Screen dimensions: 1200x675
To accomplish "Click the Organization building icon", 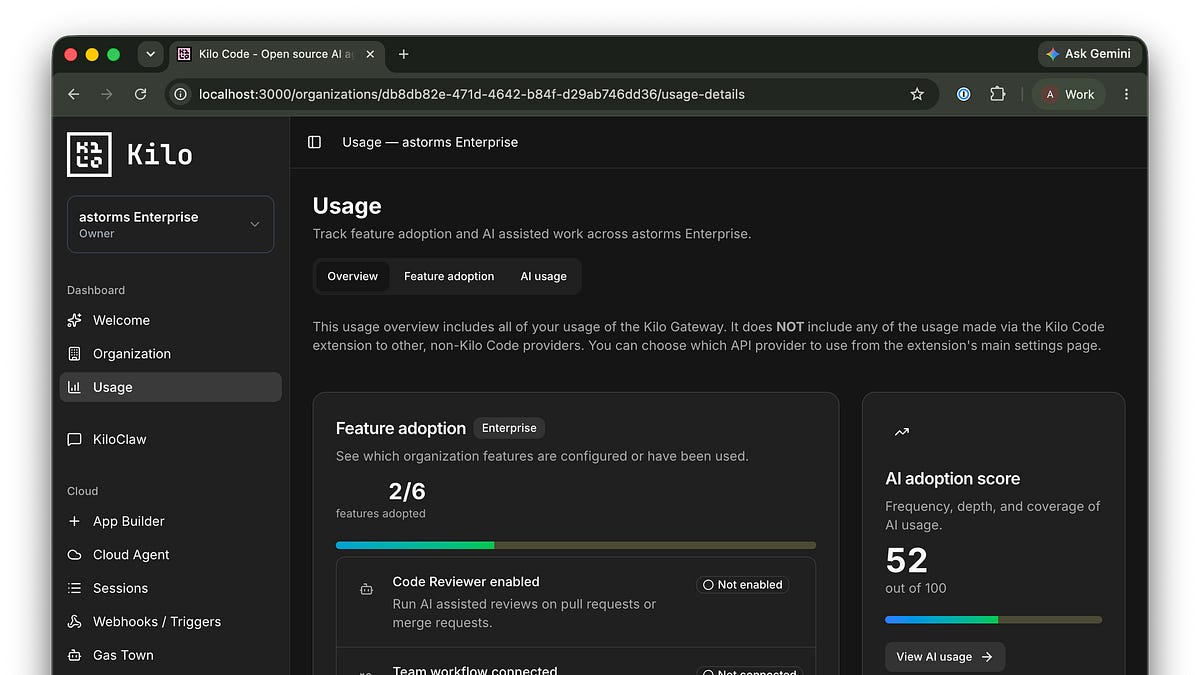I will pos(74,354).
